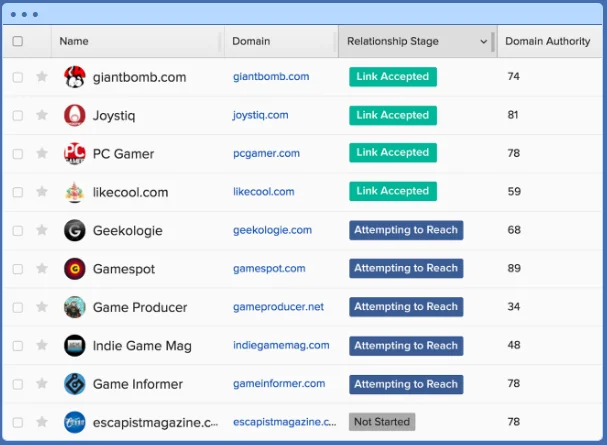Click the Gamespot name text

coord(124,269)
